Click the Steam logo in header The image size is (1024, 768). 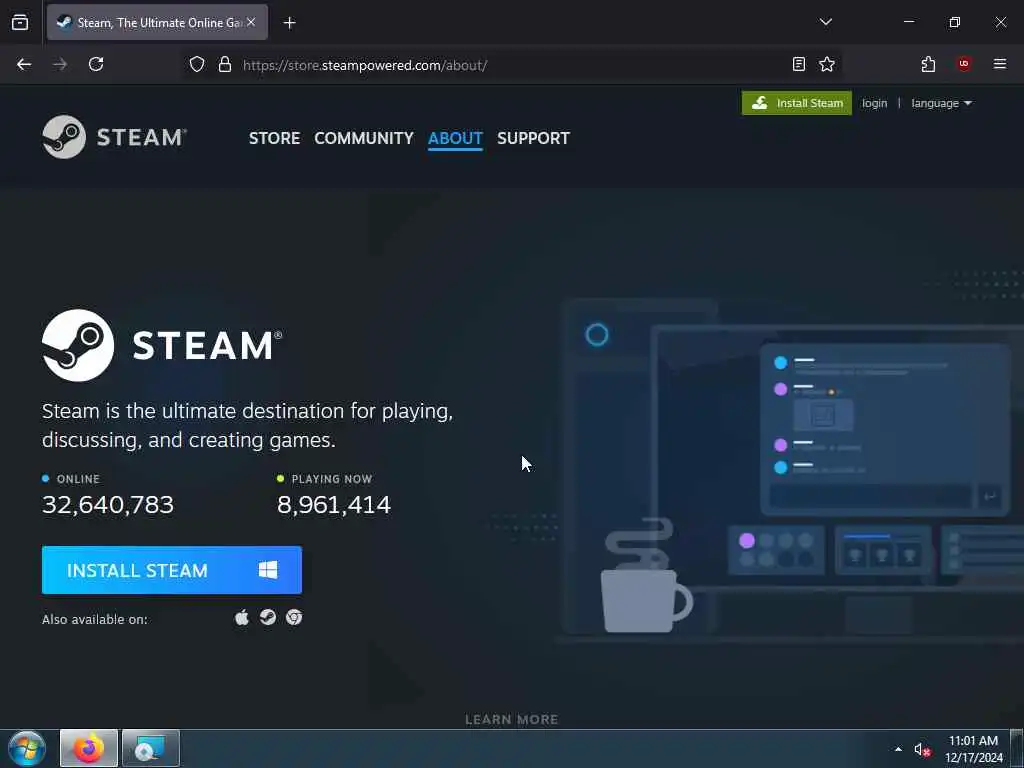coord(114,137)
